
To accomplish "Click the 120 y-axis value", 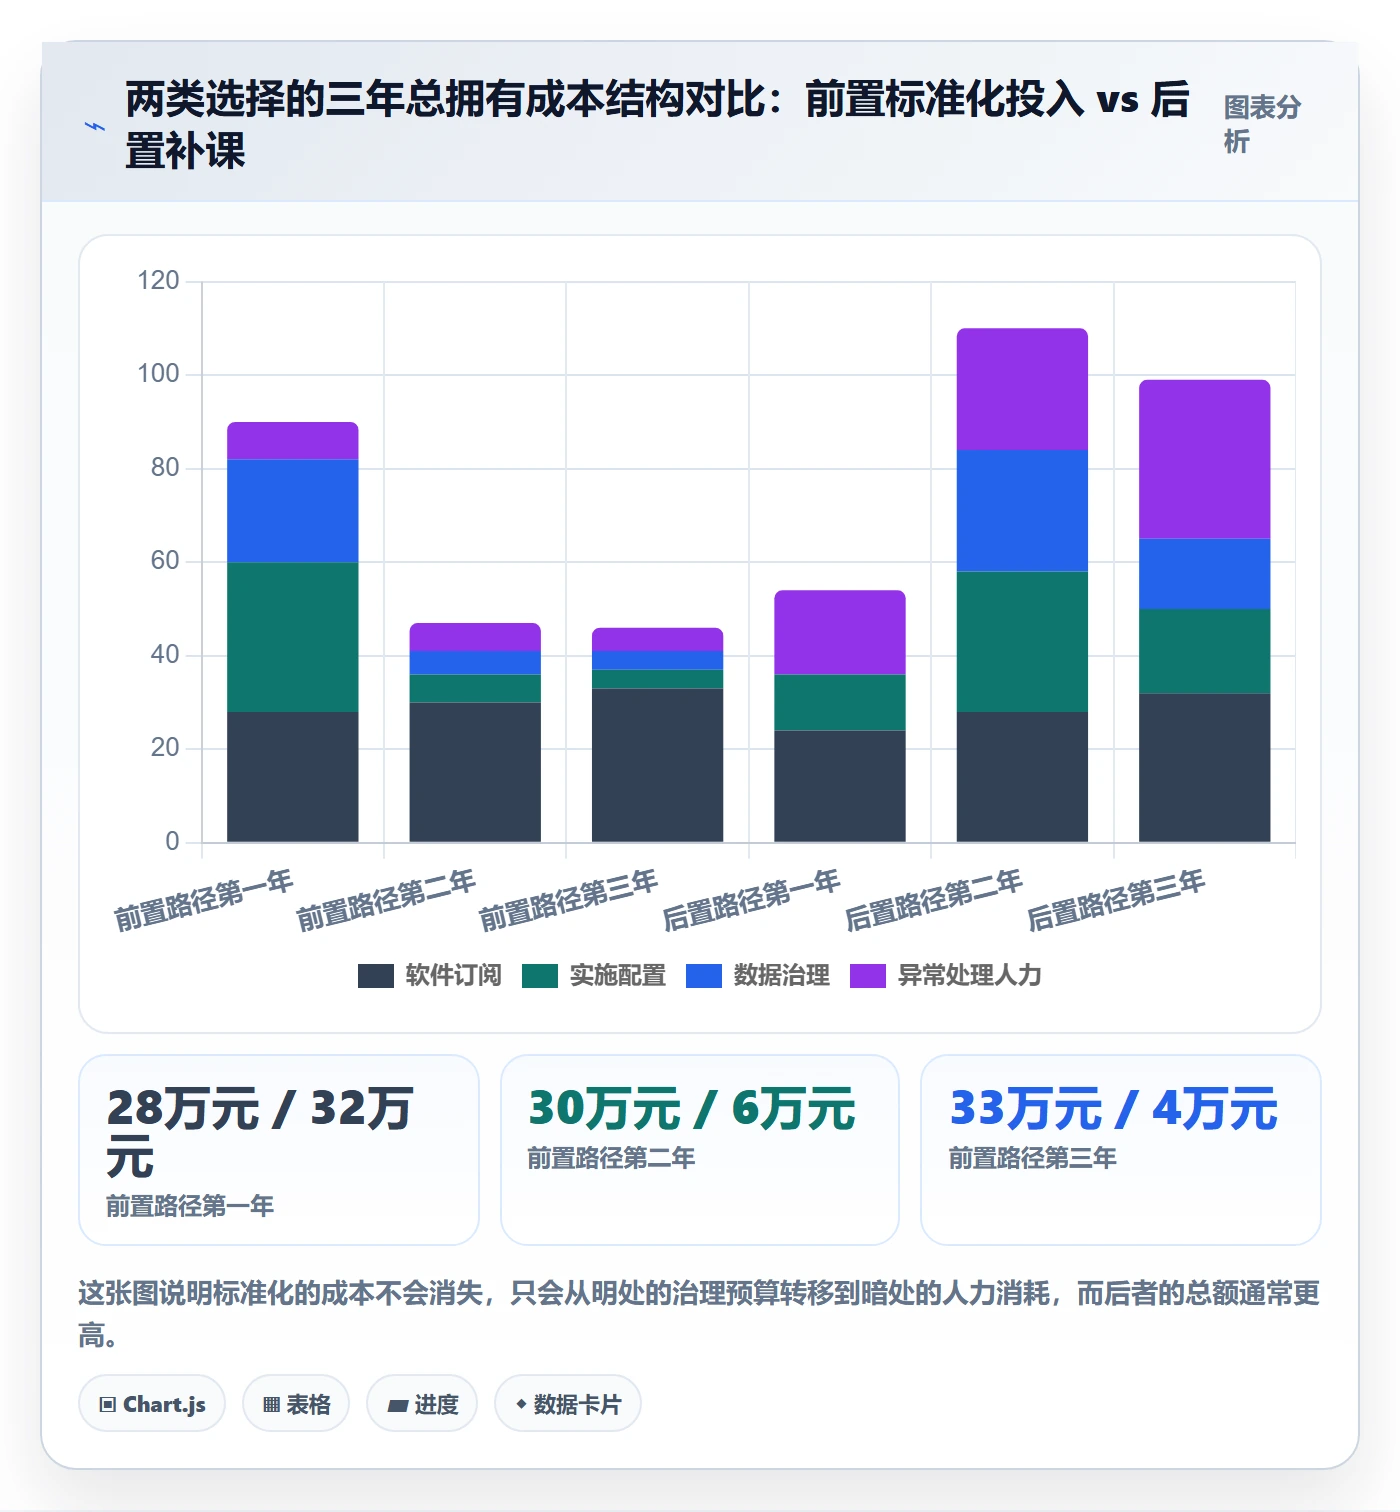I will [x=158, y=281].
